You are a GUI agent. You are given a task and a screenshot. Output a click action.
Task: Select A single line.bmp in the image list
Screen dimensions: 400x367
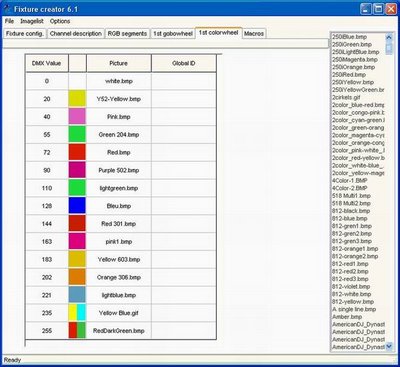pyautogui.click(x=354, y=309)
